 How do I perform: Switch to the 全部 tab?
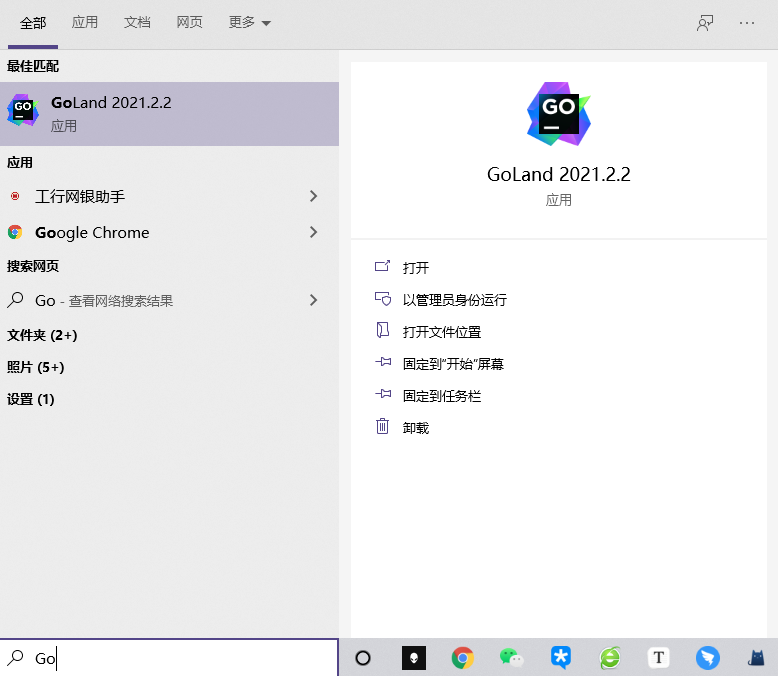(33, 23)
